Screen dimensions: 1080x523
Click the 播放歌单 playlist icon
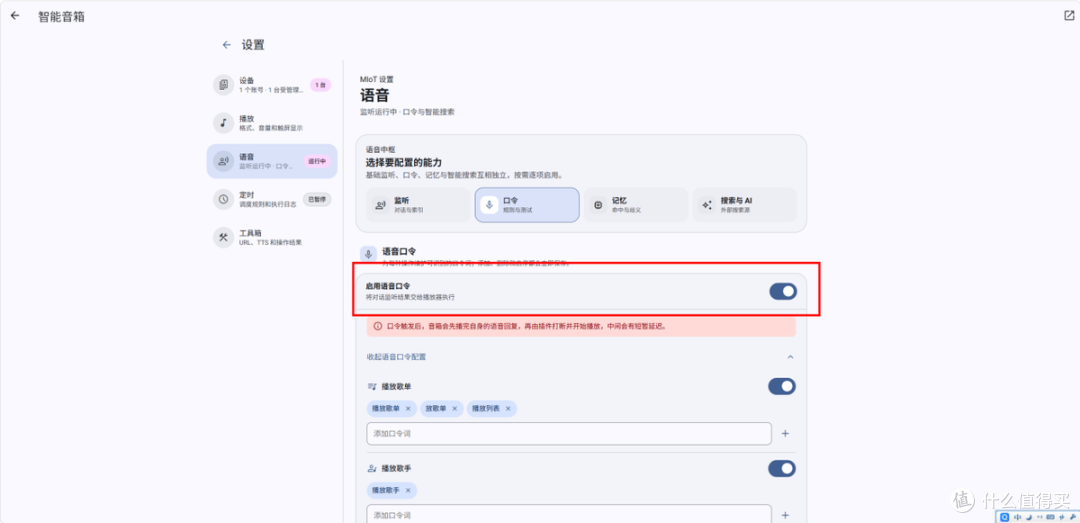[372, 387]
